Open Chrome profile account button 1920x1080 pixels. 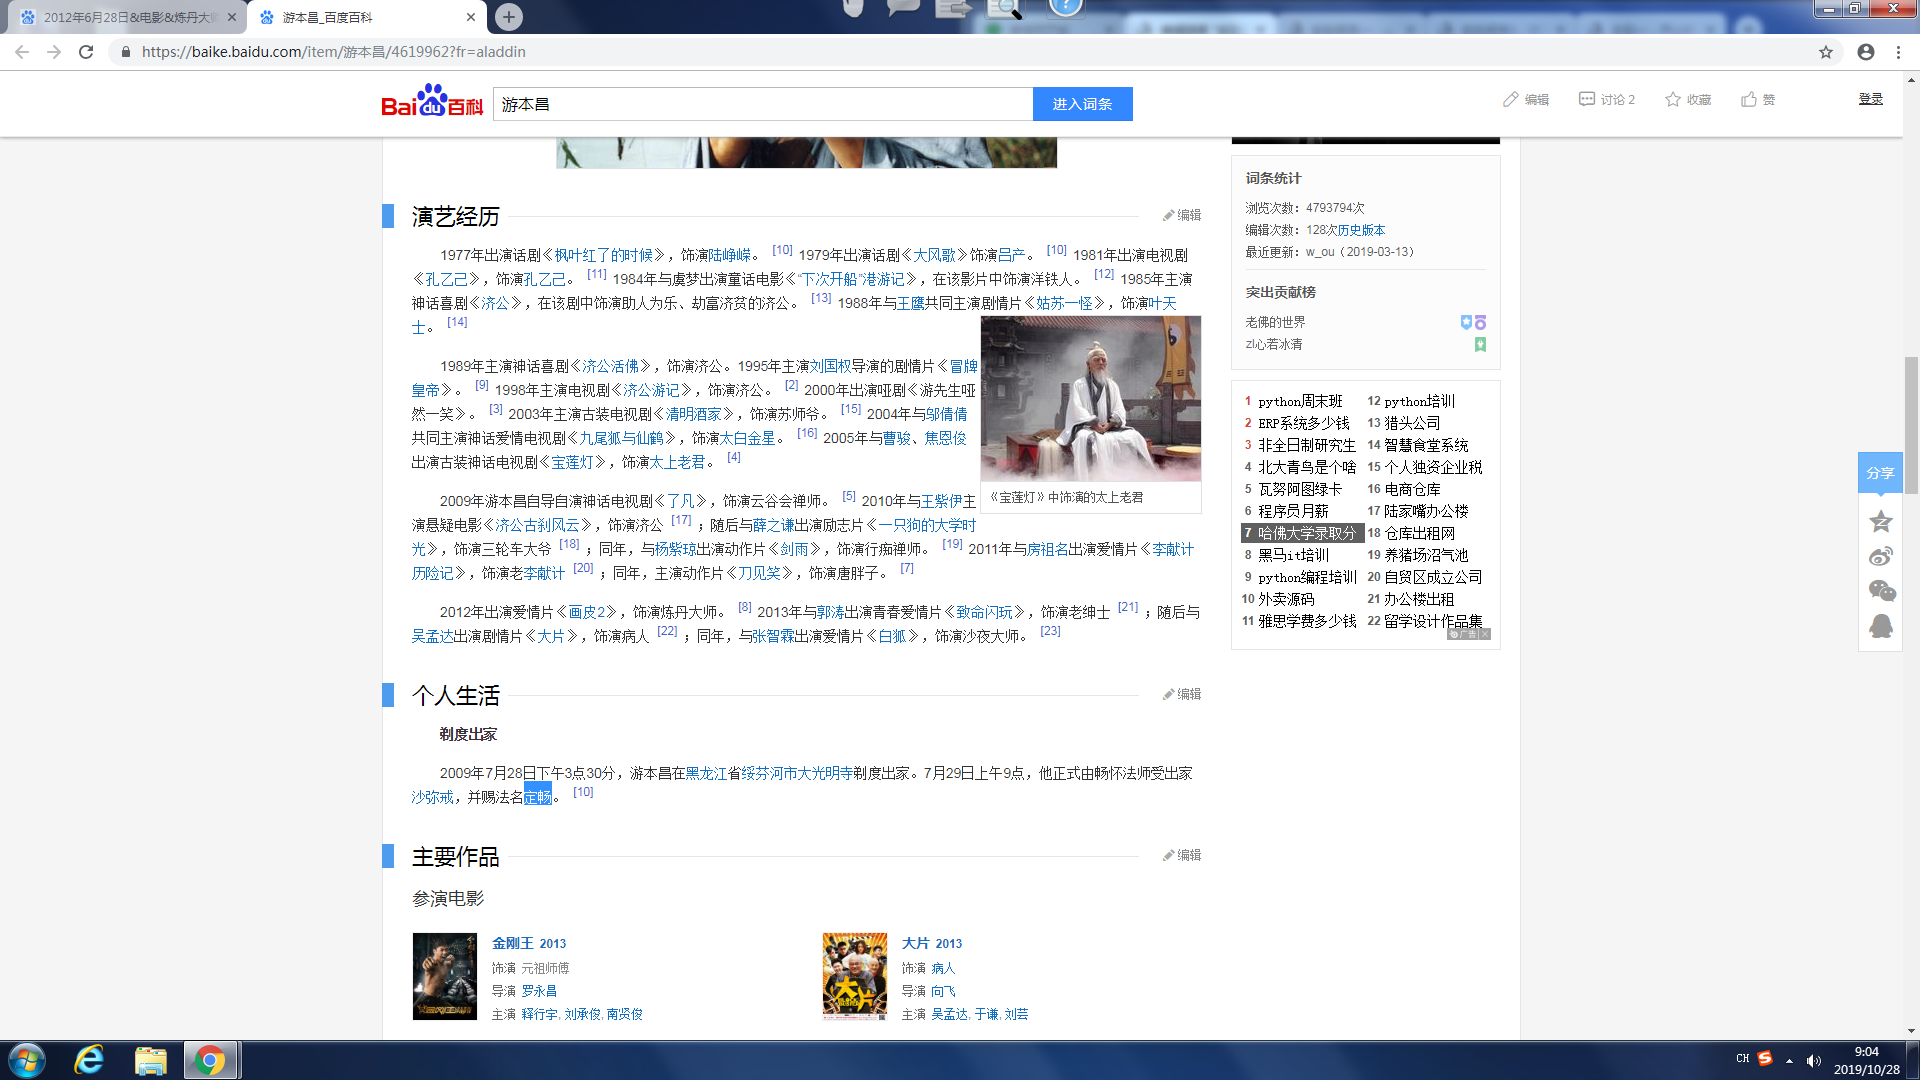click(x=1866, y=52)
